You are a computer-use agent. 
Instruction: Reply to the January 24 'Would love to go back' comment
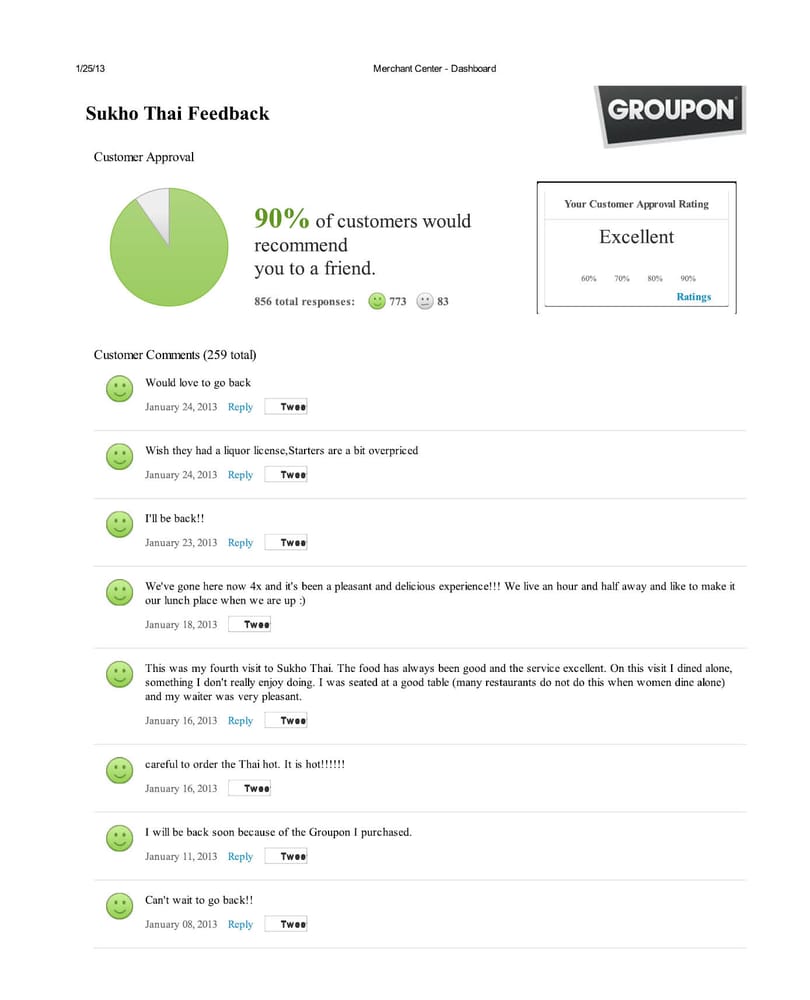click(x=240, y=407)
